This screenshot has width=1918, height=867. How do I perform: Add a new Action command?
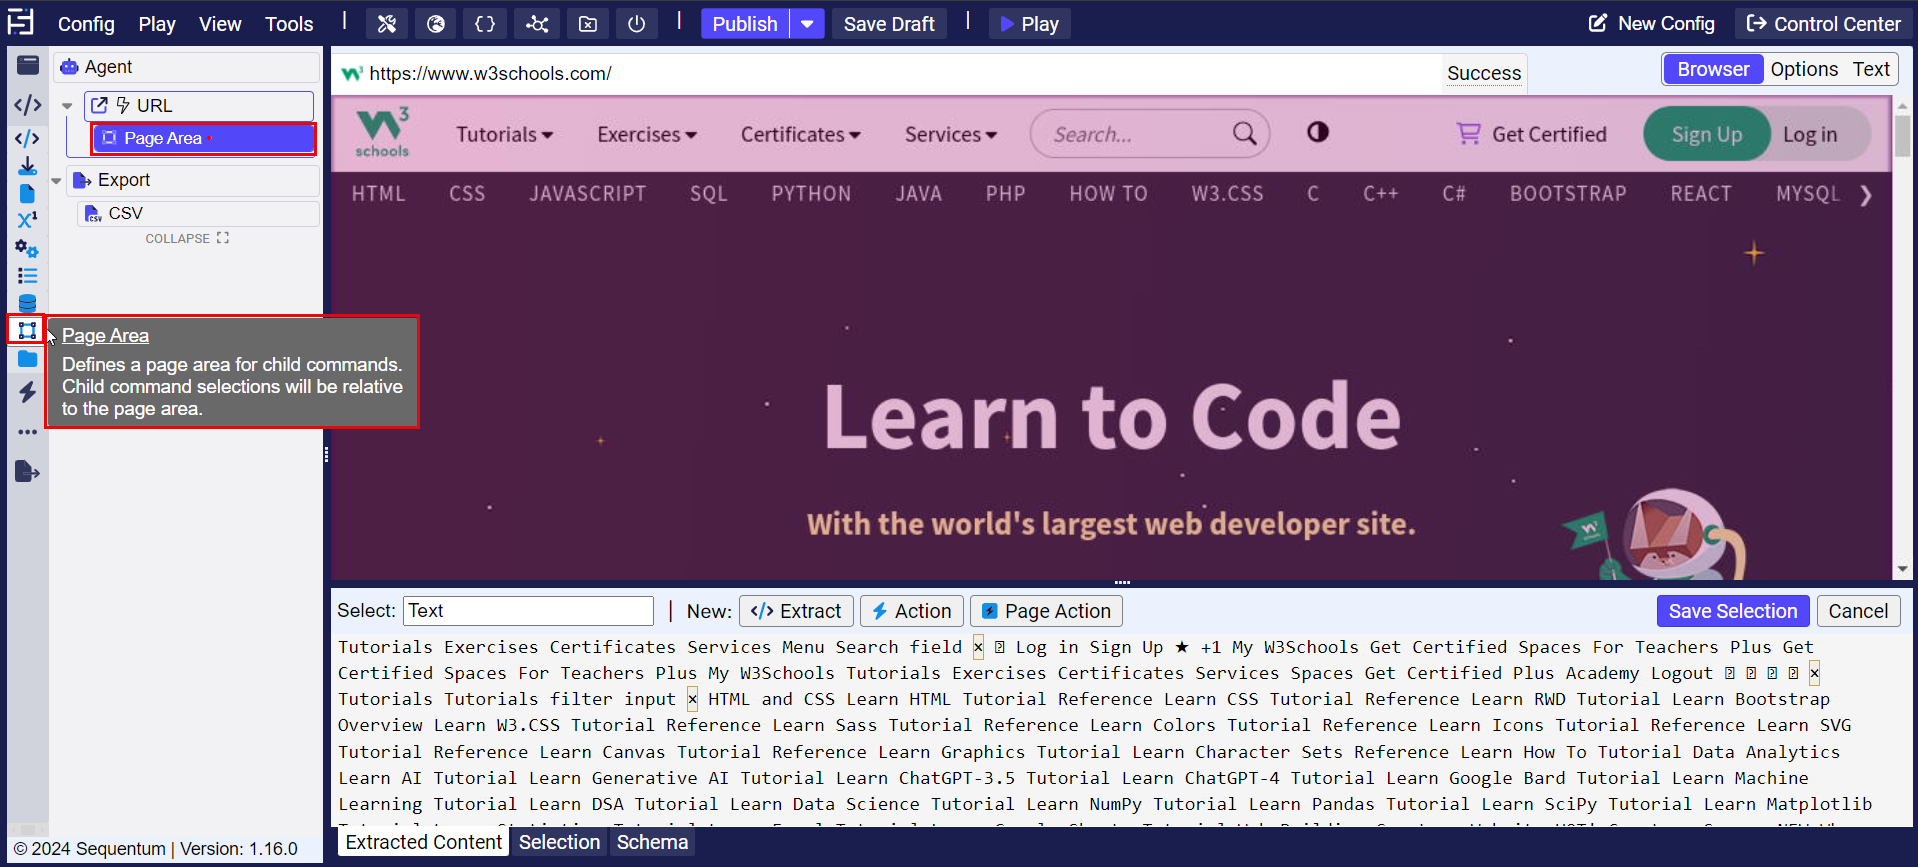[911, 611]
